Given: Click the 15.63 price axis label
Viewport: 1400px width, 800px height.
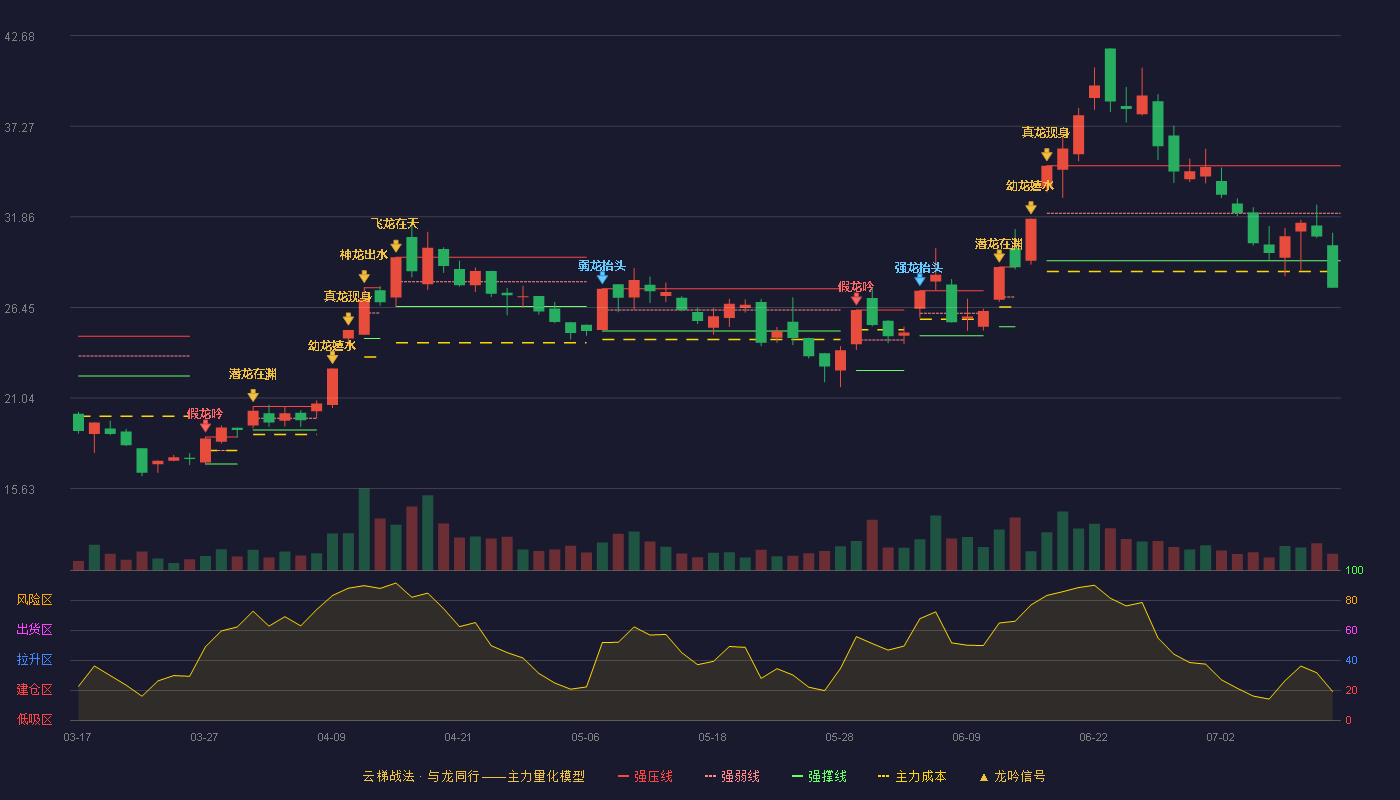Looking at the screenshot, I should coord(20,490).
